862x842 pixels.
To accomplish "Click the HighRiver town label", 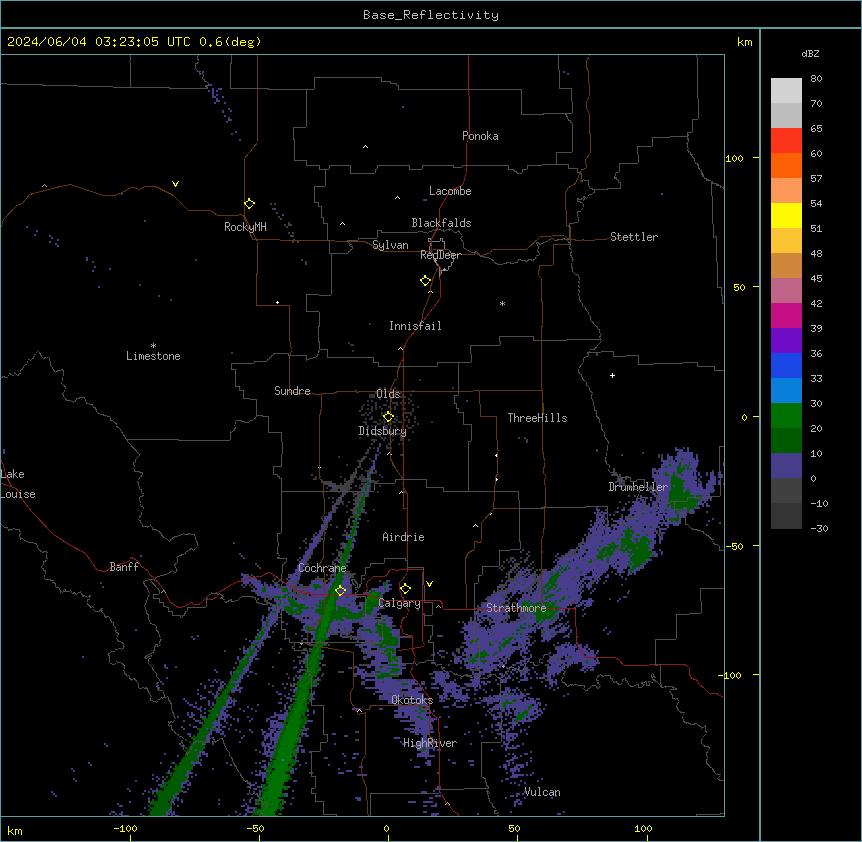I will (x=430, y=743).
